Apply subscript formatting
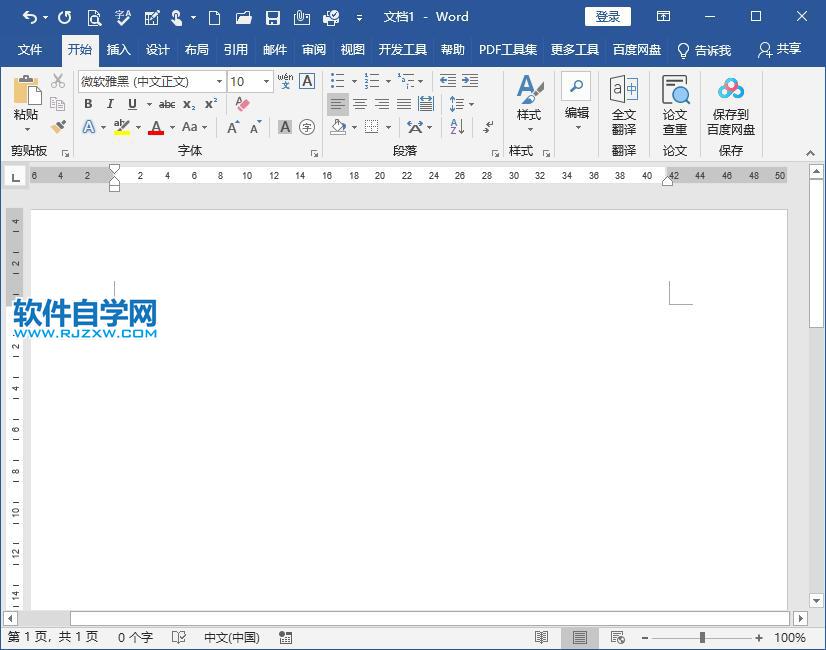826x650 pixels. (188, 104)
